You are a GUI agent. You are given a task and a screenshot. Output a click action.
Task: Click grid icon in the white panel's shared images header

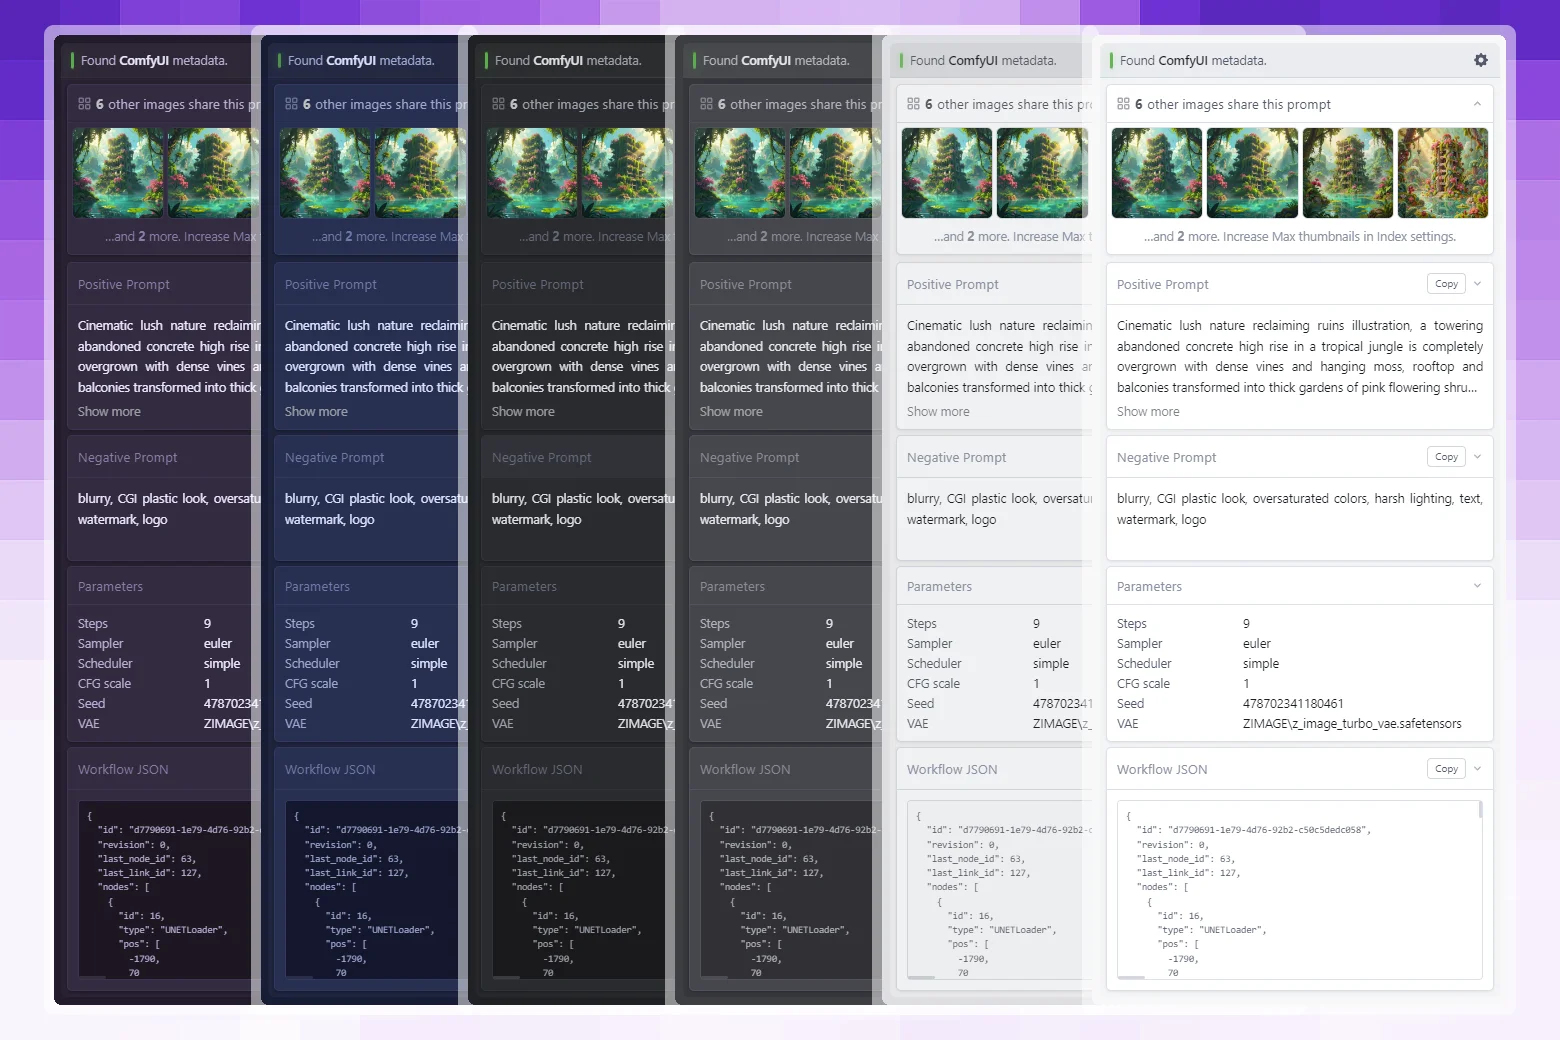(x=1123, y=104)
